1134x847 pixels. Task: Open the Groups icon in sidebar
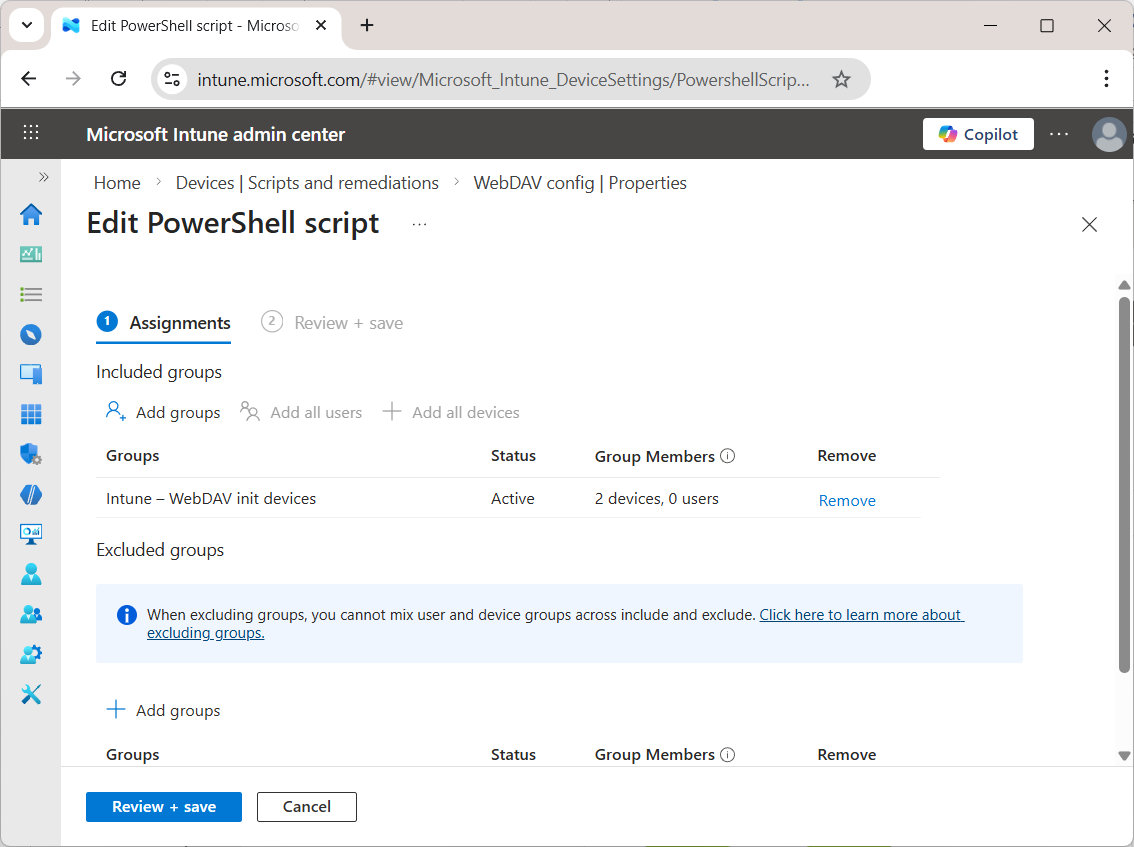click(x=30, y=614)
